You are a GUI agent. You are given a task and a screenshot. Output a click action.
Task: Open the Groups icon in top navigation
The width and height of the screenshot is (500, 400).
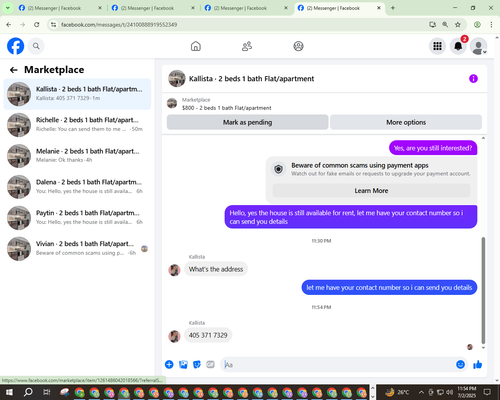298,46
